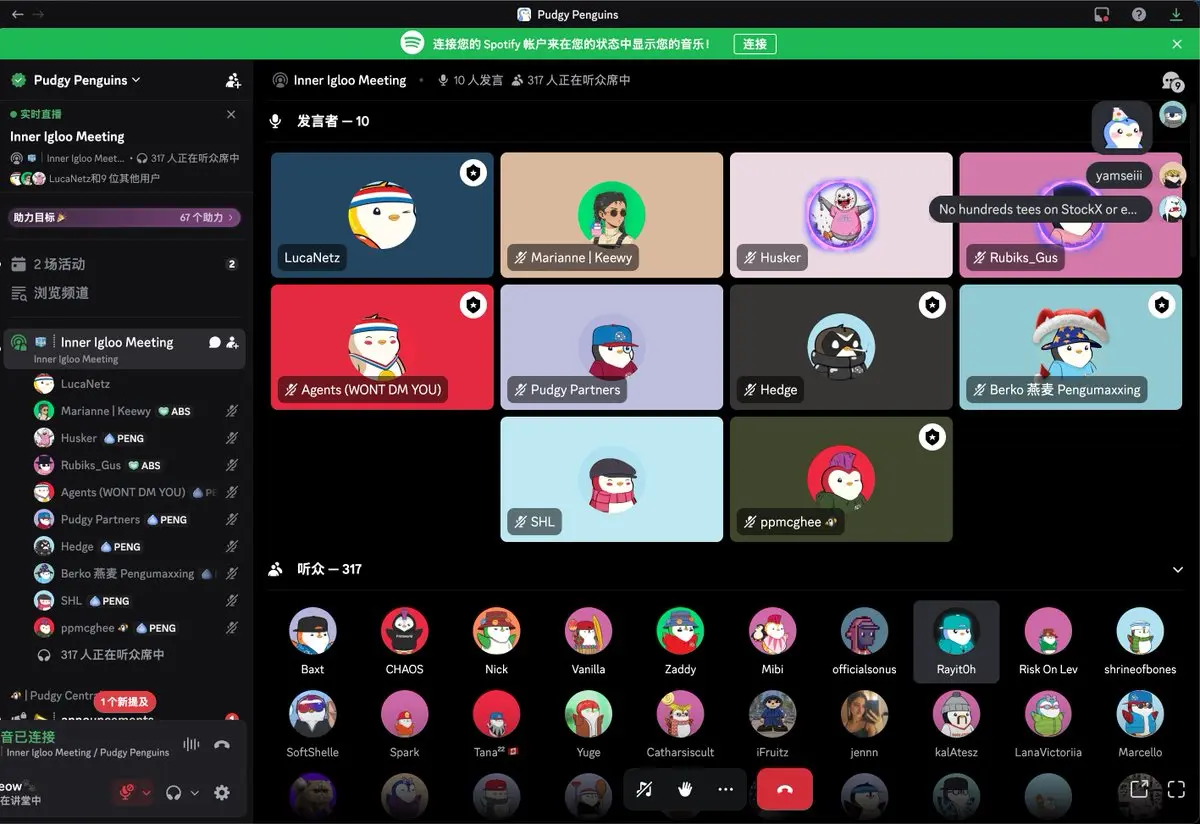Select audience member Rayit0h
The image size is (1200, 824).
coord(956,642)
